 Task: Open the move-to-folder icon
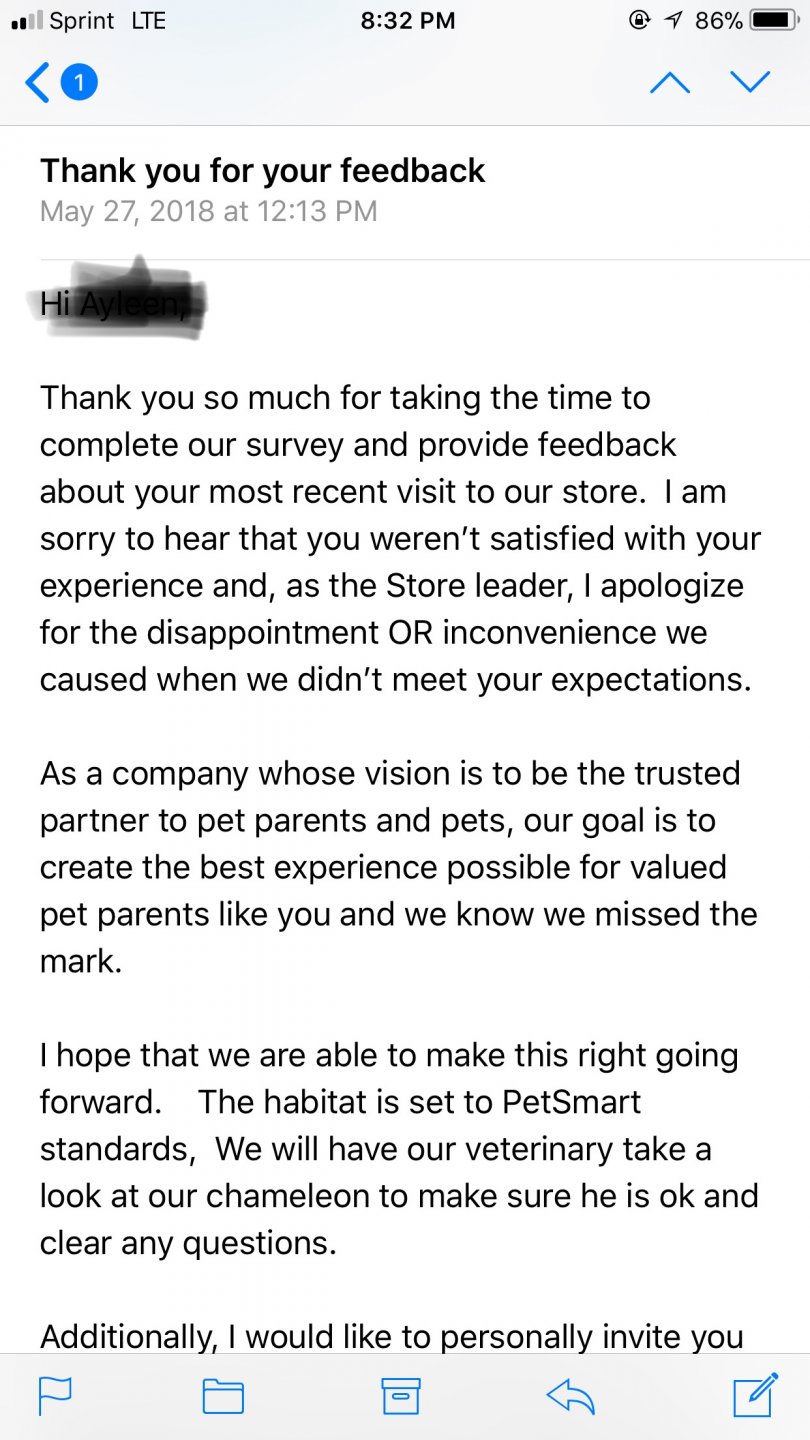[x=223, y=1396]
